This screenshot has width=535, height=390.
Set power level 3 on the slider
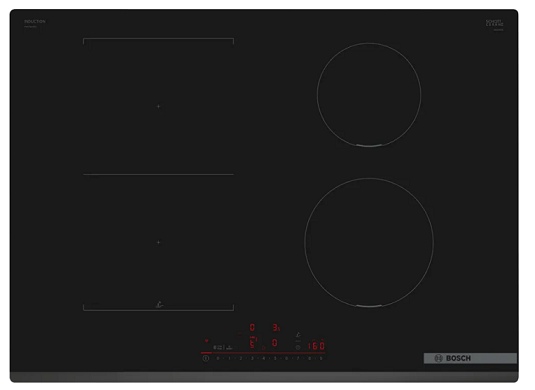click(x=252, y=358)
